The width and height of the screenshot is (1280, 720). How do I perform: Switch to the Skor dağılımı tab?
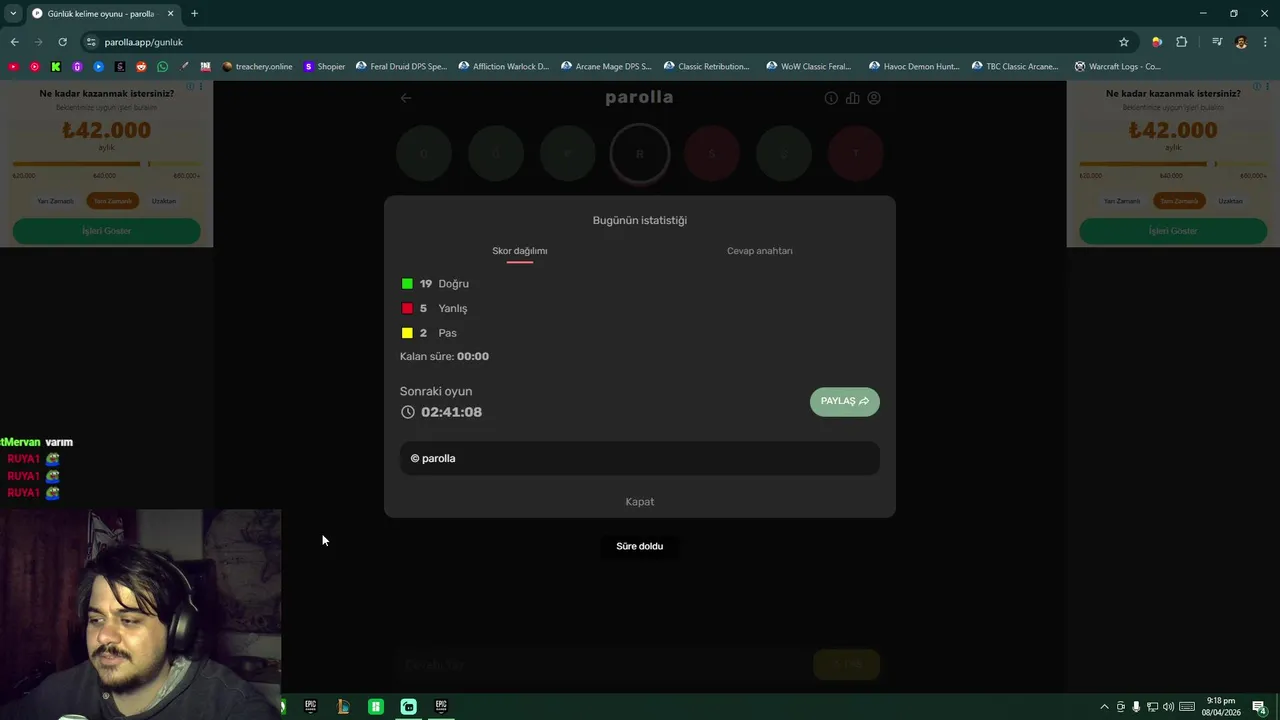click(x=520, y=251)
